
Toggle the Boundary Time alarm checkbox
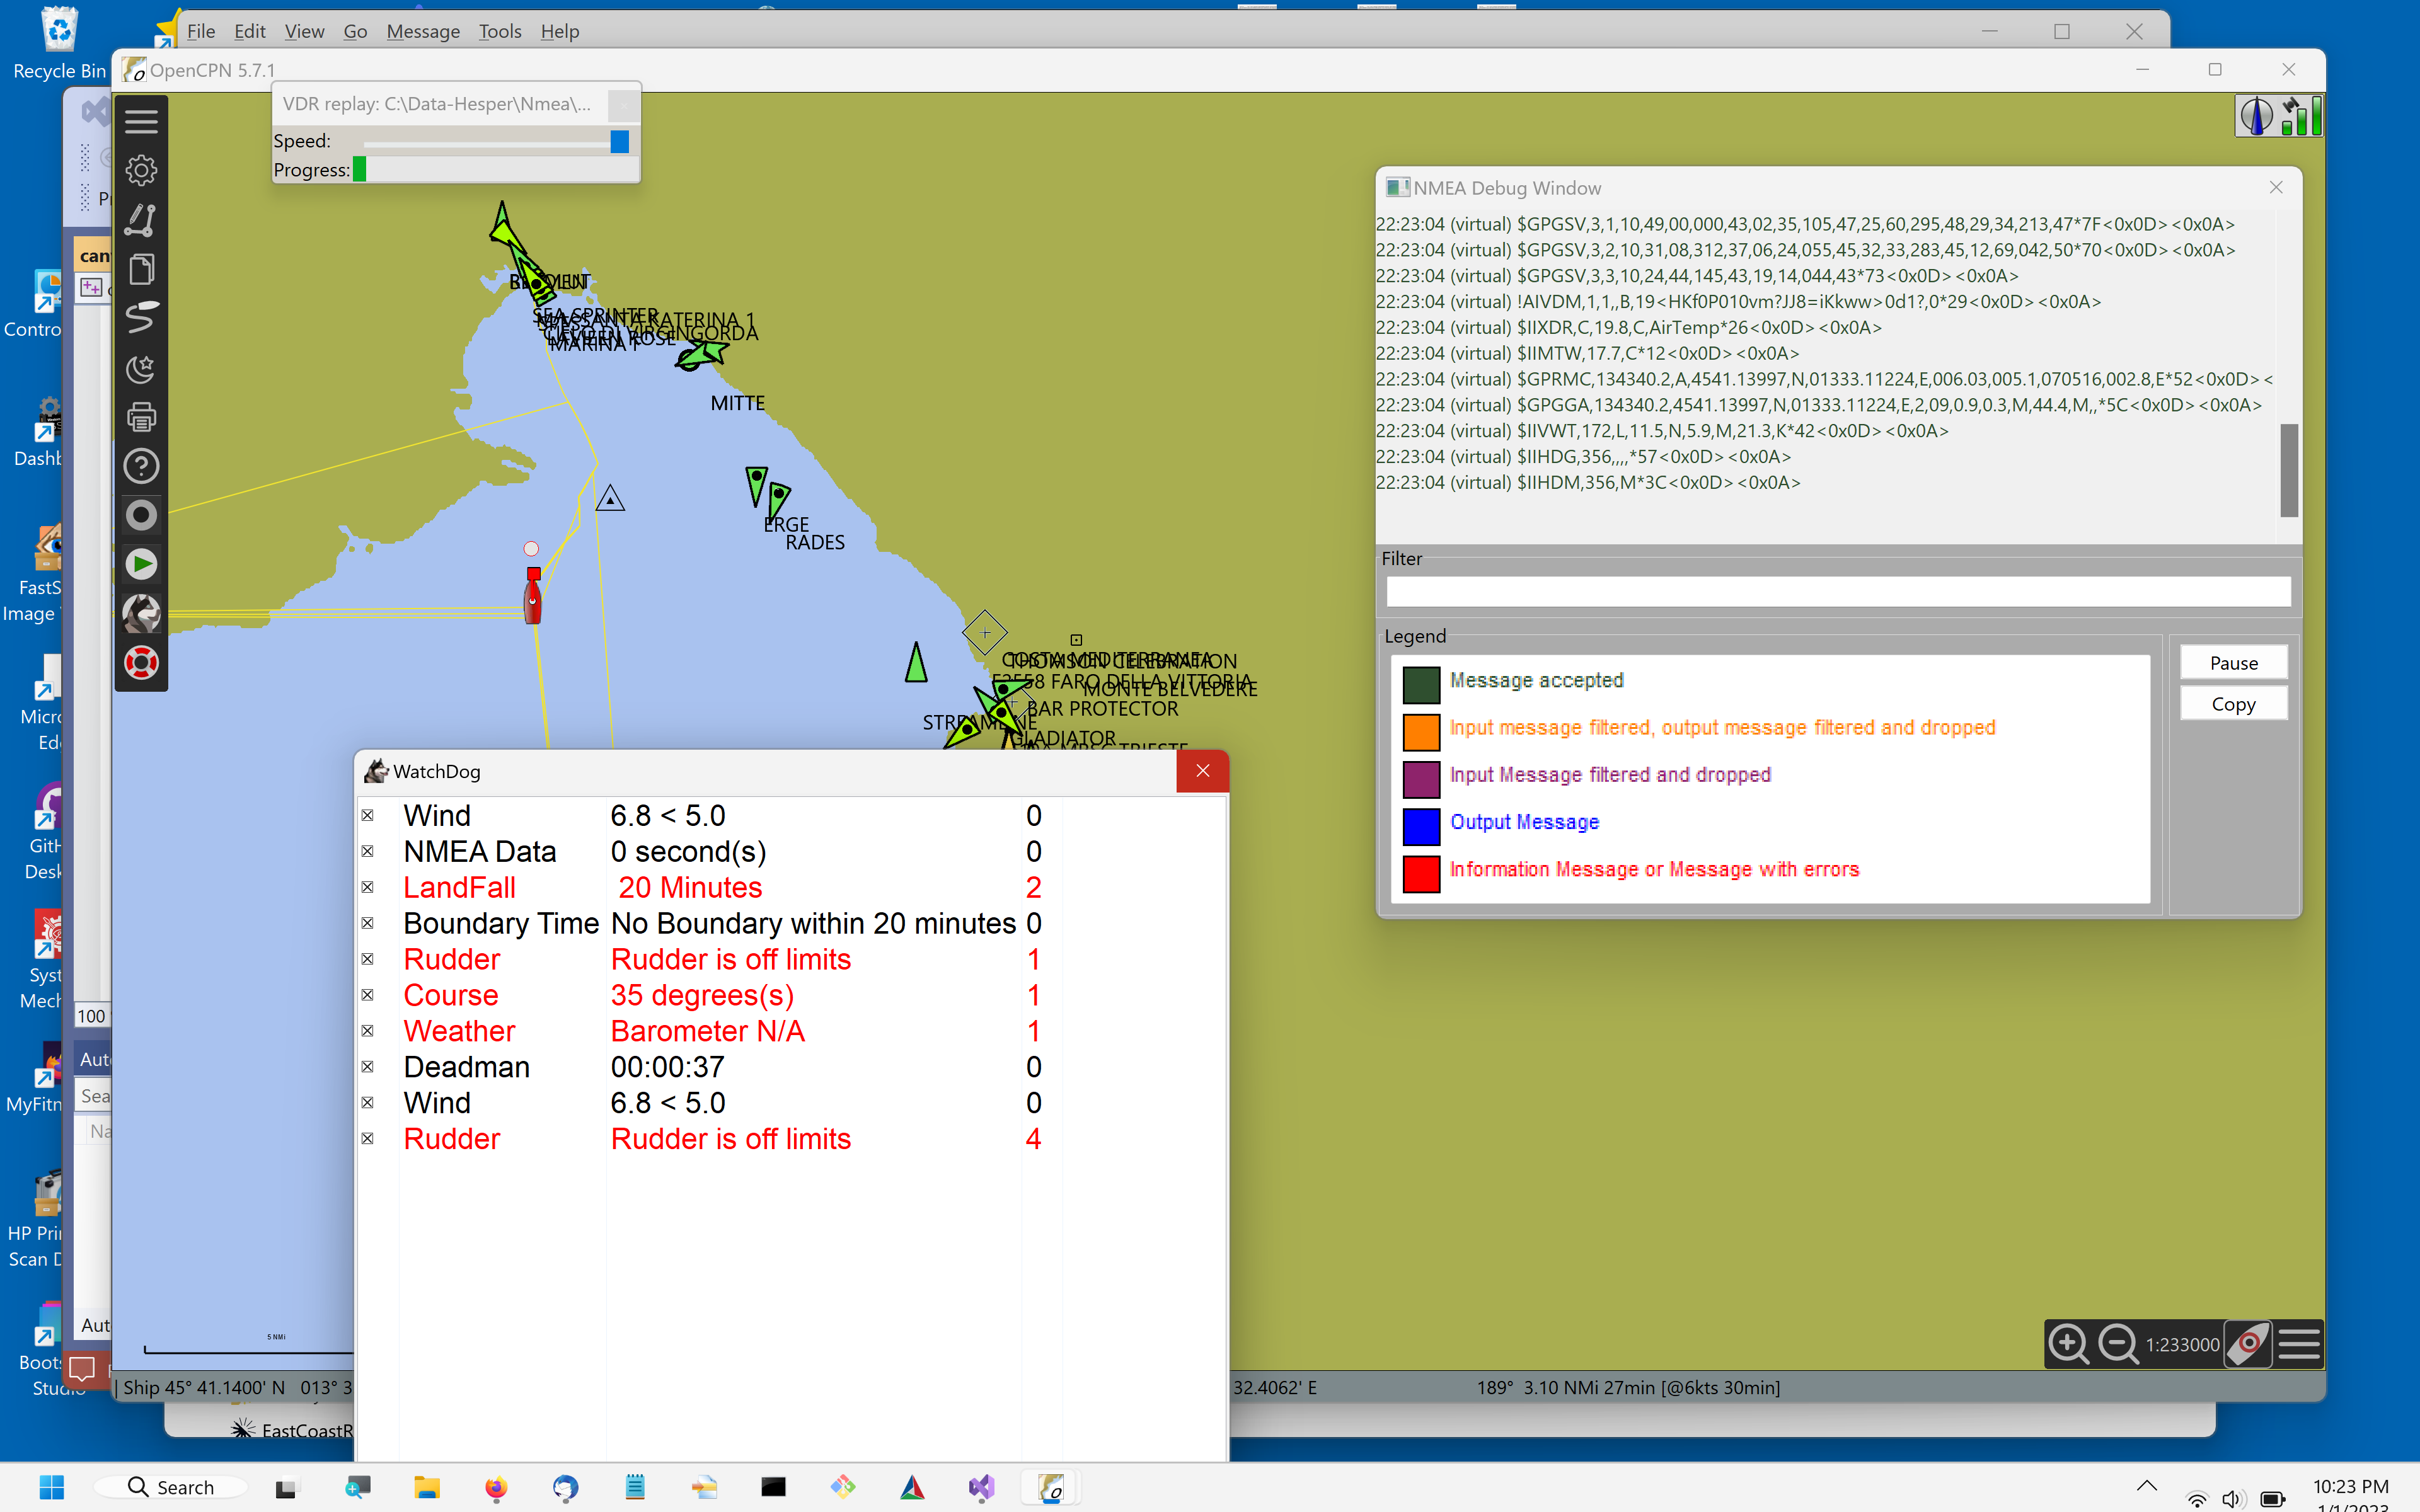coord(369,923)
